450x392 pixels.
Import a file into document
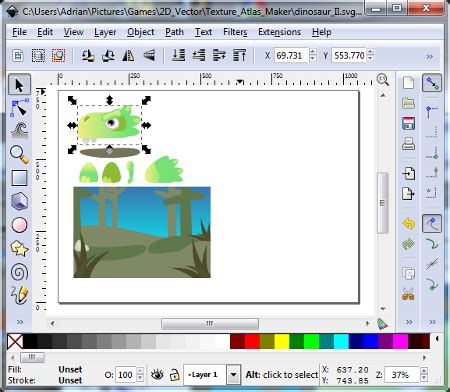click(x=408, y=173)
